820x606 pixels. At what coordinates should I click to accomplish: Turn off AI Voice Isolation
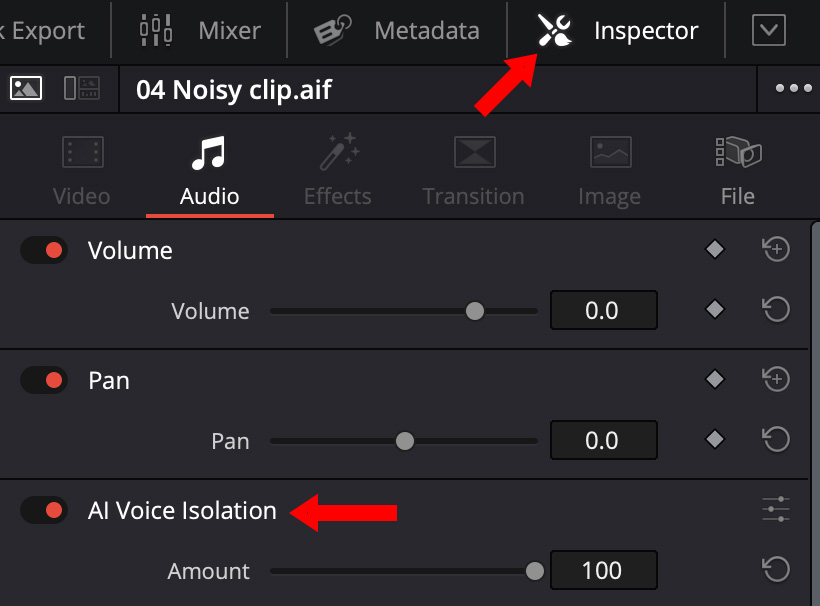click(x=44, y=510)
